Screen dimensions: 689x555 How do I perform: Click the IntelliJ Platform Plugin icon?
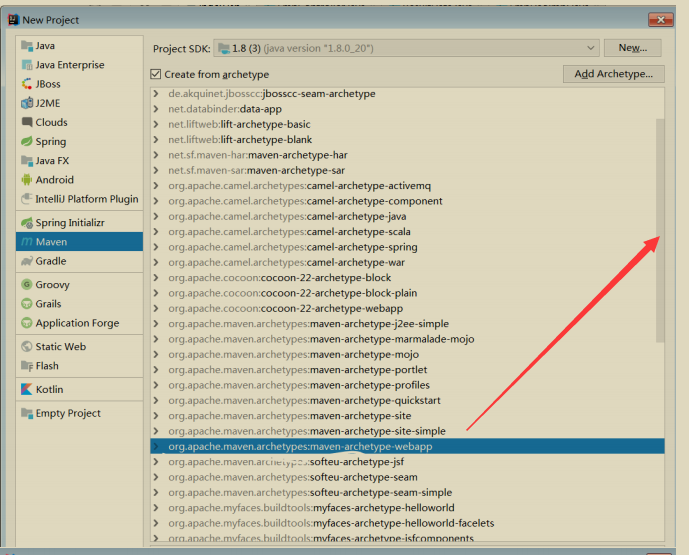pyautogui.click(x=27, y=199)
